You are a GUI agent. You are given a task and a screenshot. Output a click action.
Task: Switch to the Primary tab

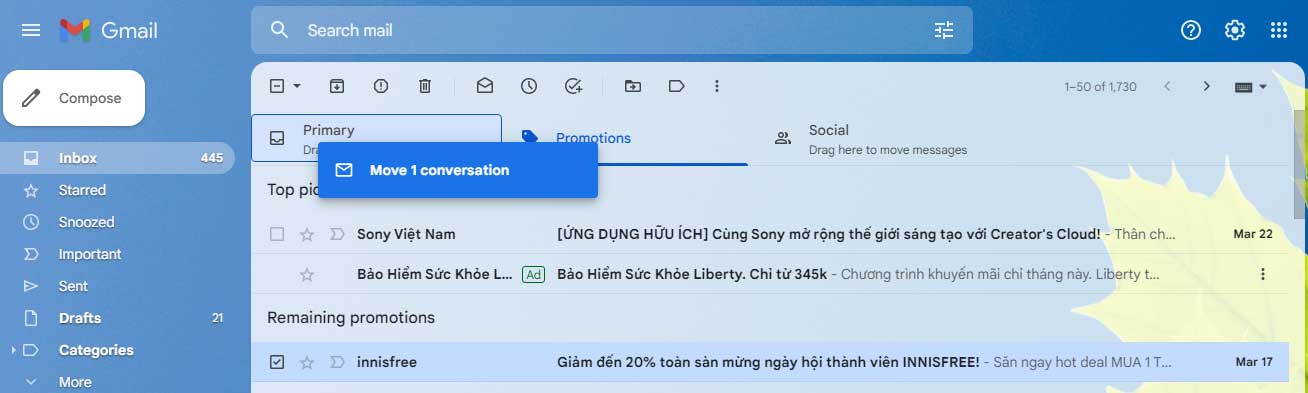(376, 138)
